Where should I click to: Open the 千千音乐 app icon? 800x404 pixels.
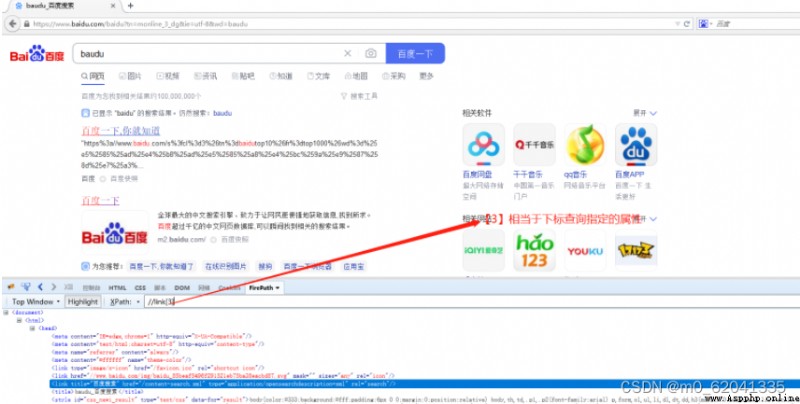point(534,144)
